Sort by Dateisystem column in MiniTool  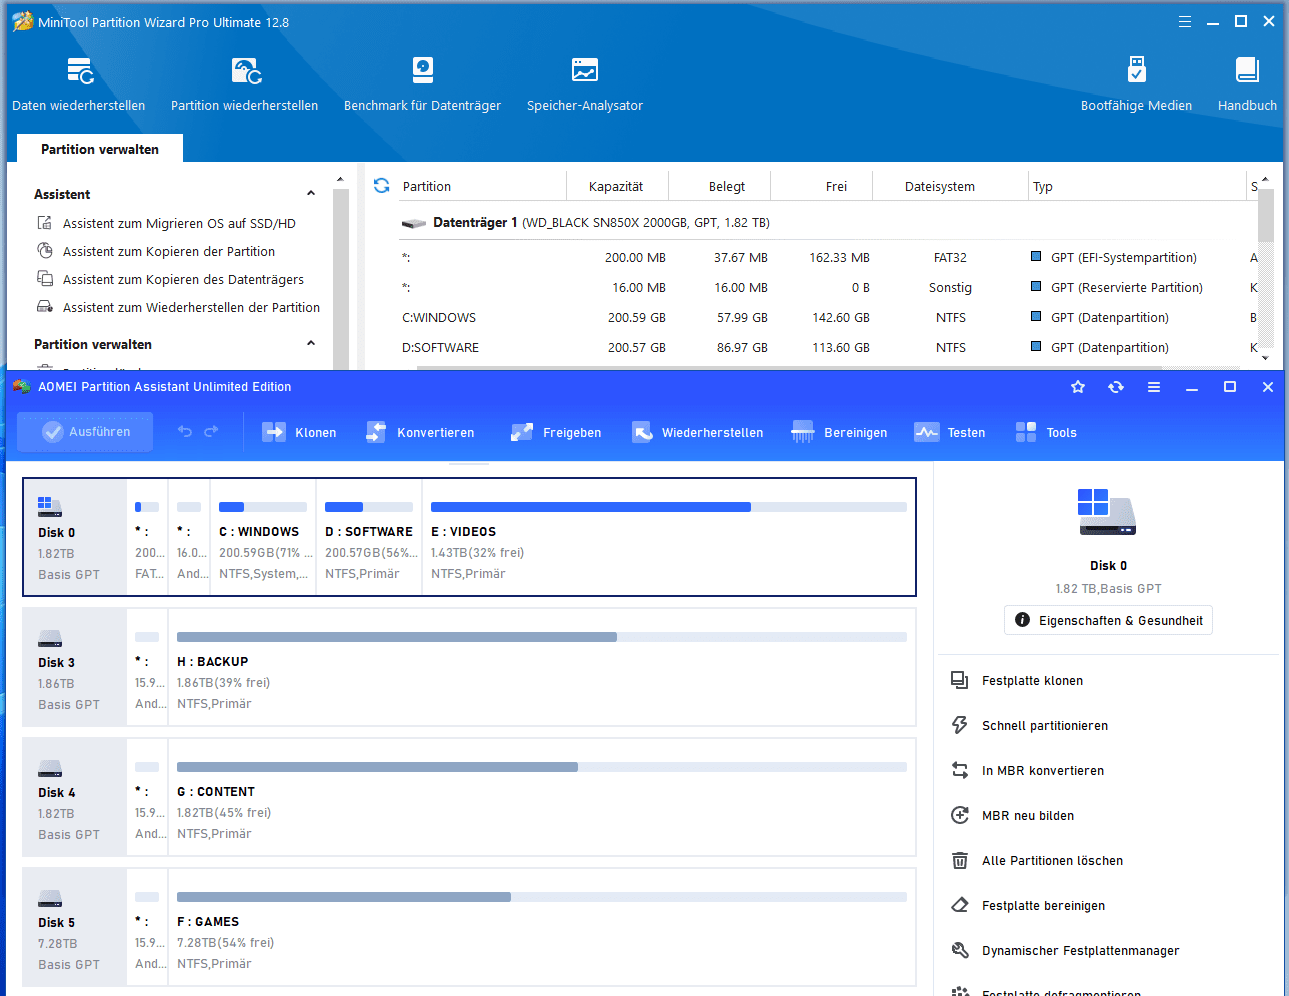tap(940, 186)
